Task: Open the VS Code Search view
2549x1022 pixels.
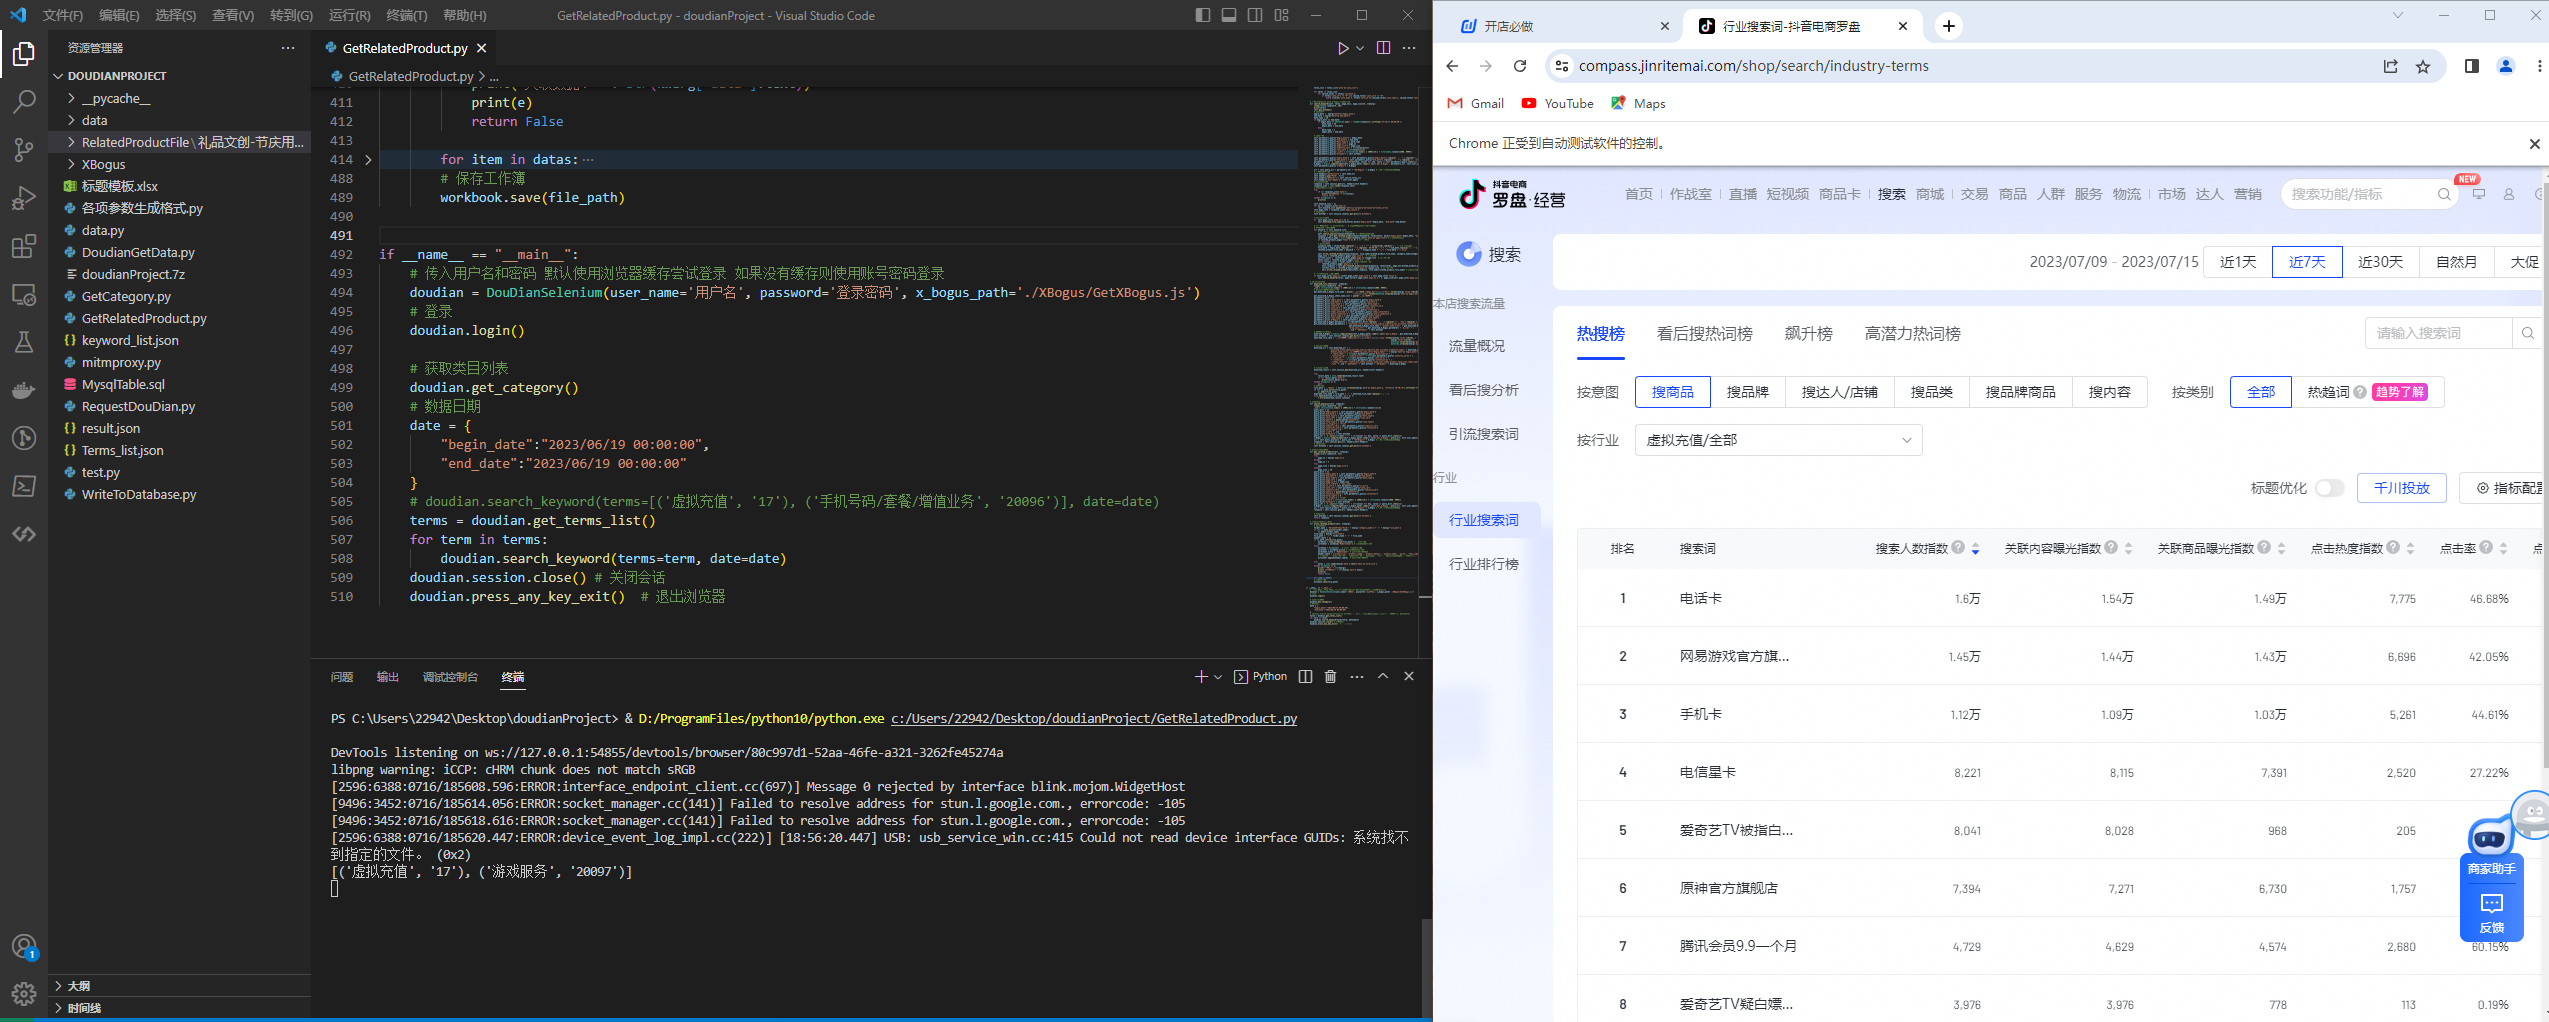Action: pyautogui.click(x=24, y=102)
